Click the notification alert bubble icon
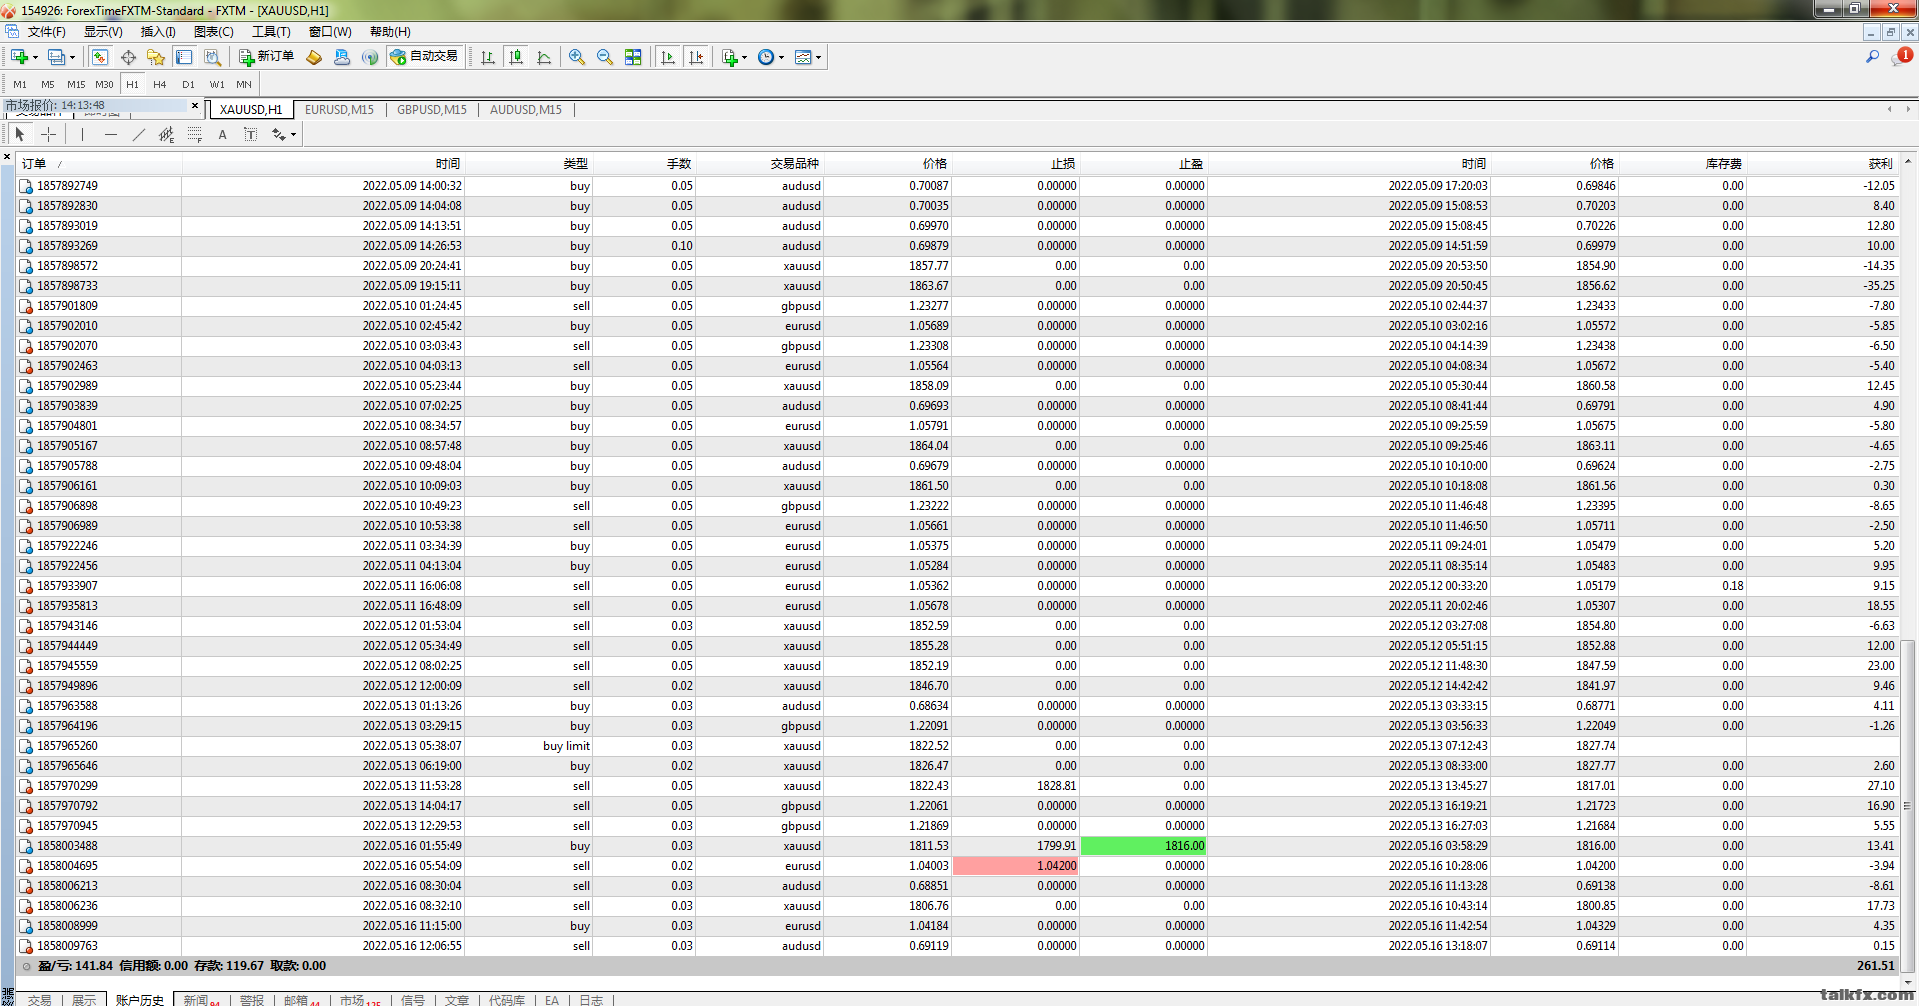1919x1006 pixels. point(1900,57)
